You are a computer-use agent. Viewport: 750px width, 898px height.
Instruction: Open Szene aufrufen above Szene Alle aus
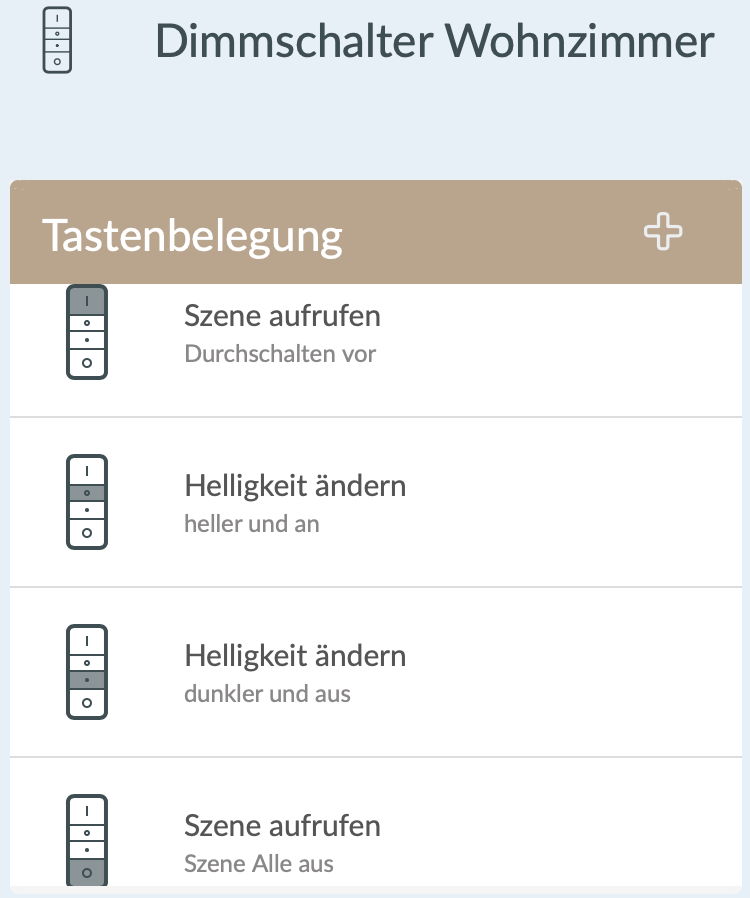pyautogui.click(x=282, y=827)
